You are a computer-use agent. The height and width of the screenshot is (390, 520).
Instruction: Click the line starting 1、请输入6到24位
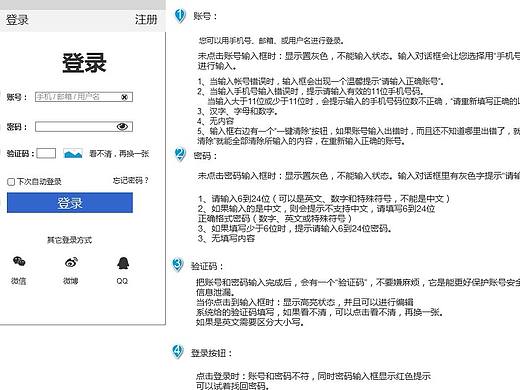click(x=324, y=199)
